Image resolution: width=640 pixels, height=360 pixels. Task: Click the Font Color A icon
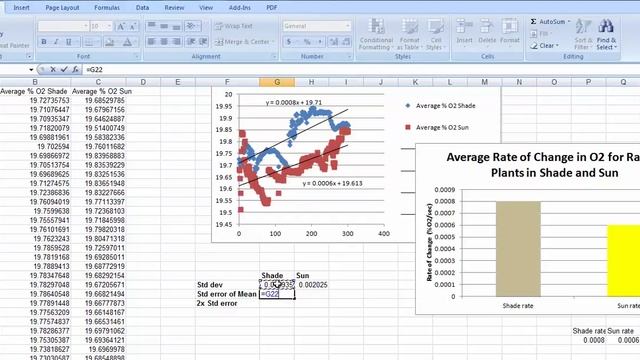[127, 42]
